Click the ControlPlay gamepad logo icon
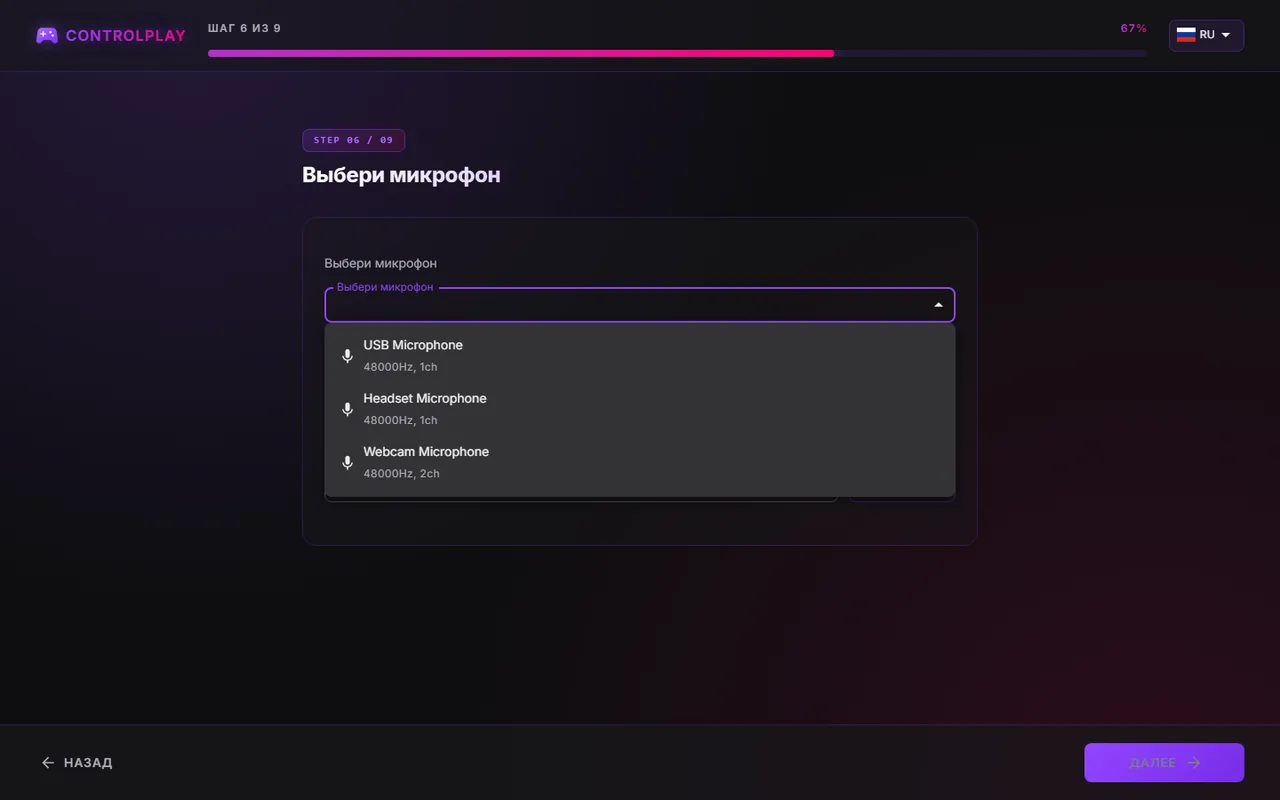The image size is (1280, 800). tap(47, 35)
